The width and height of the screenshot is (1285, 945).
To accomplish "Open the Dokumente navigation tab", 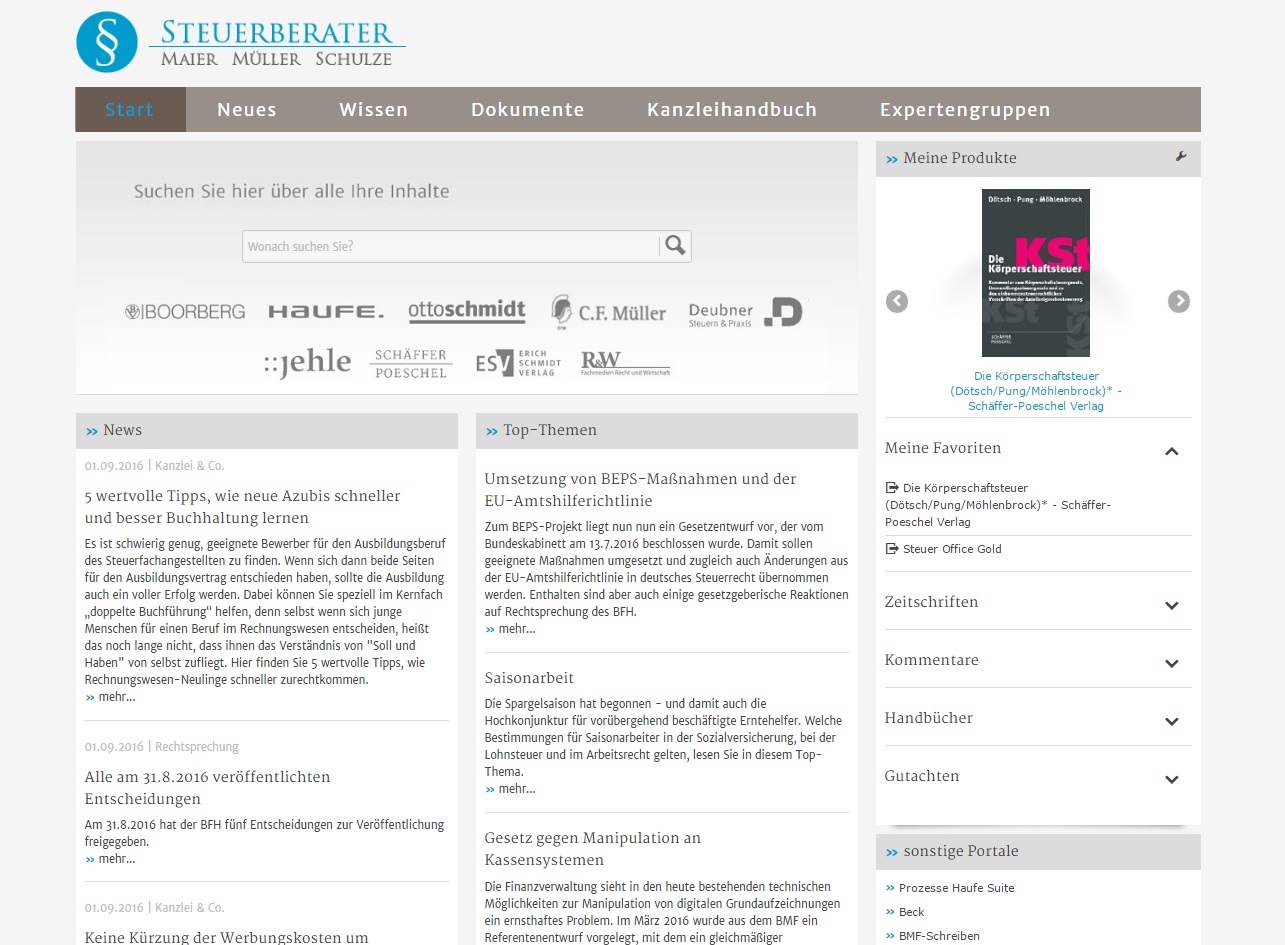I will click(x=528, y=110).
